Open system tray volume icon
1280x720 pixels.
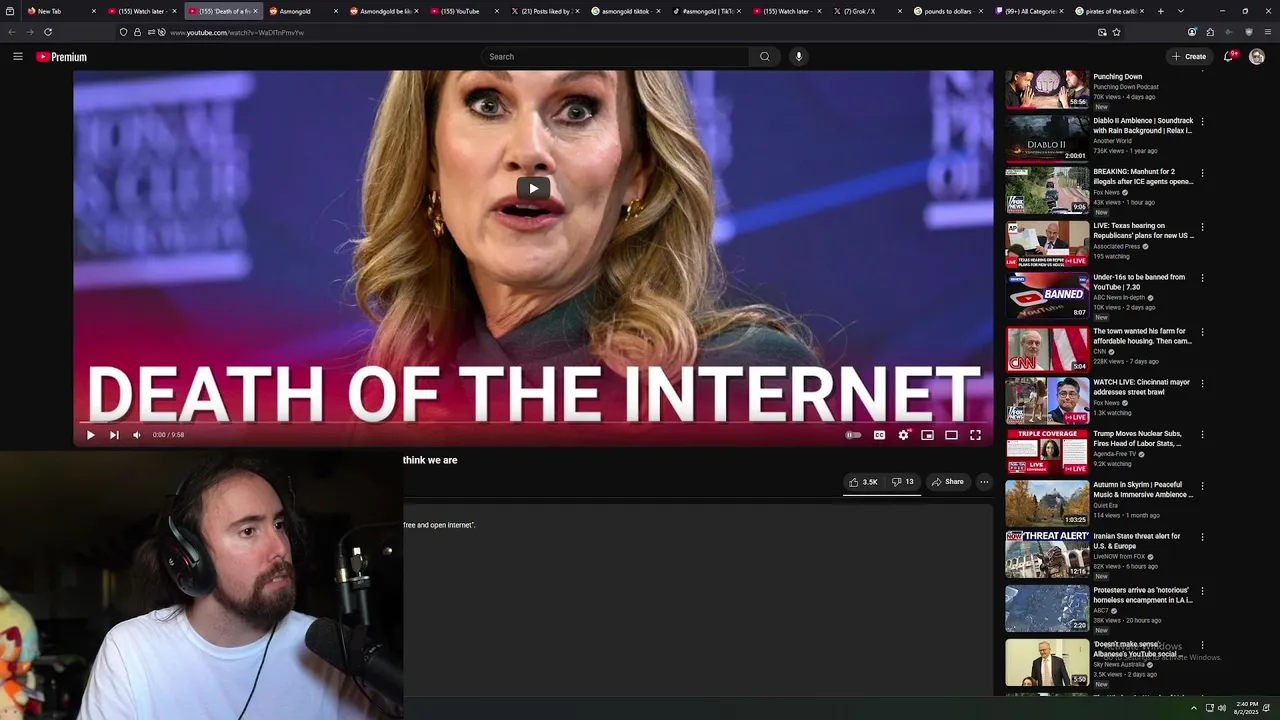coord(1221,708)
